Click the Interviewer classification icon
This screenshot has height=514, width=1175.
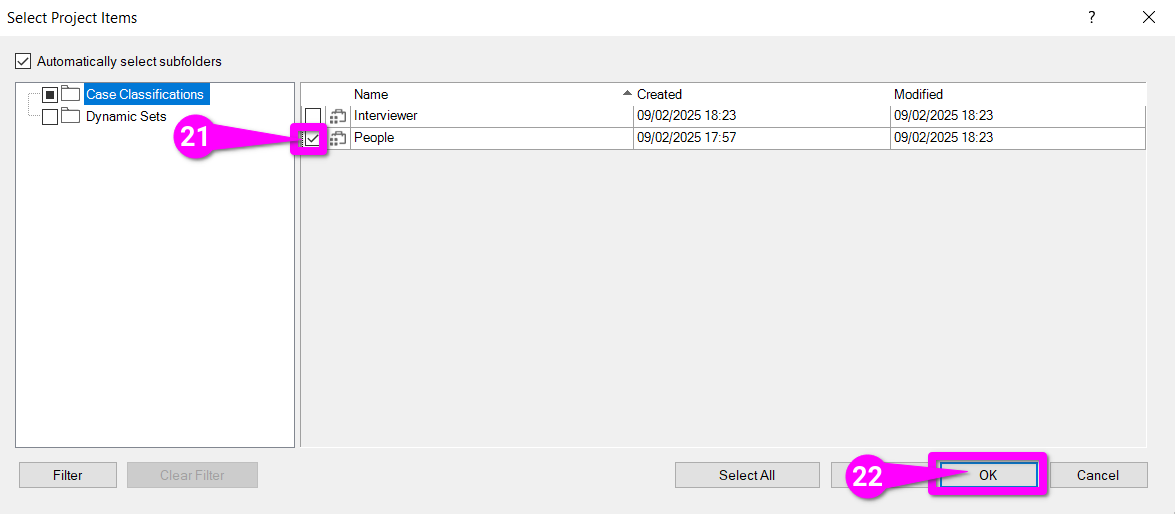(x=338, y=116)
